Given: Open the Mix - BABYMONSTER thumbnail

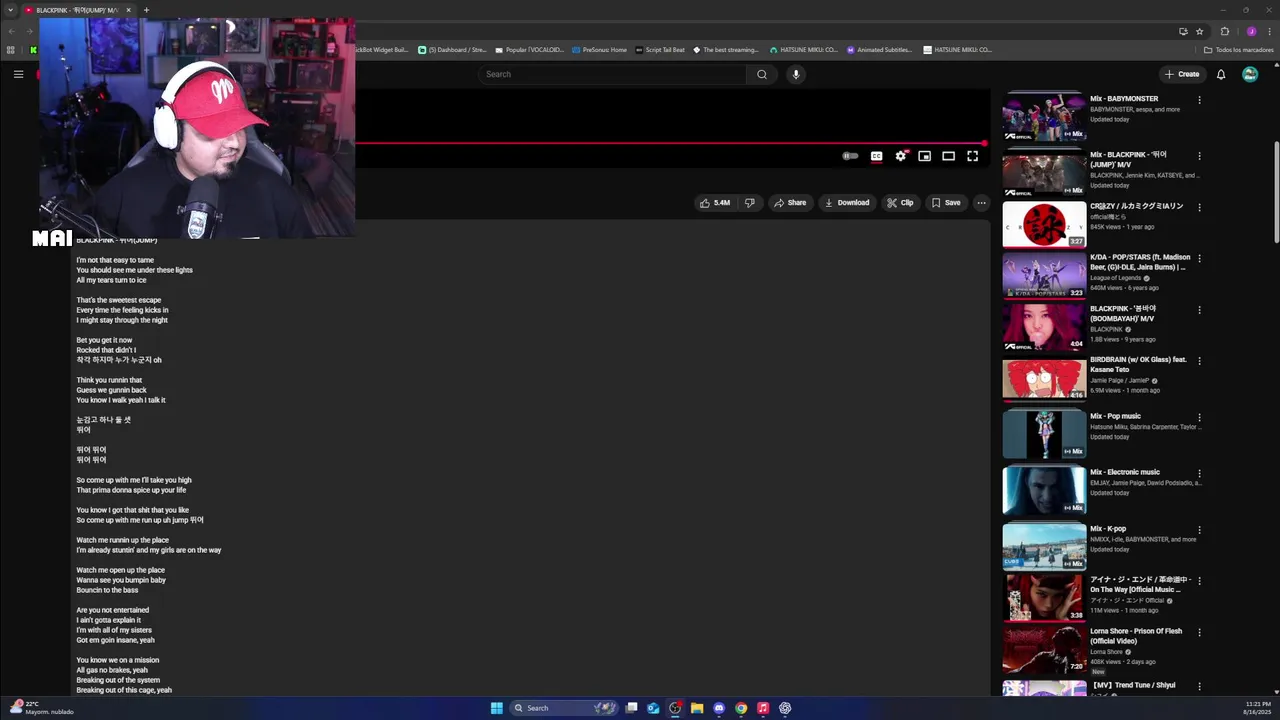Looking at the screenshot, I should (x=1044, y=117).
